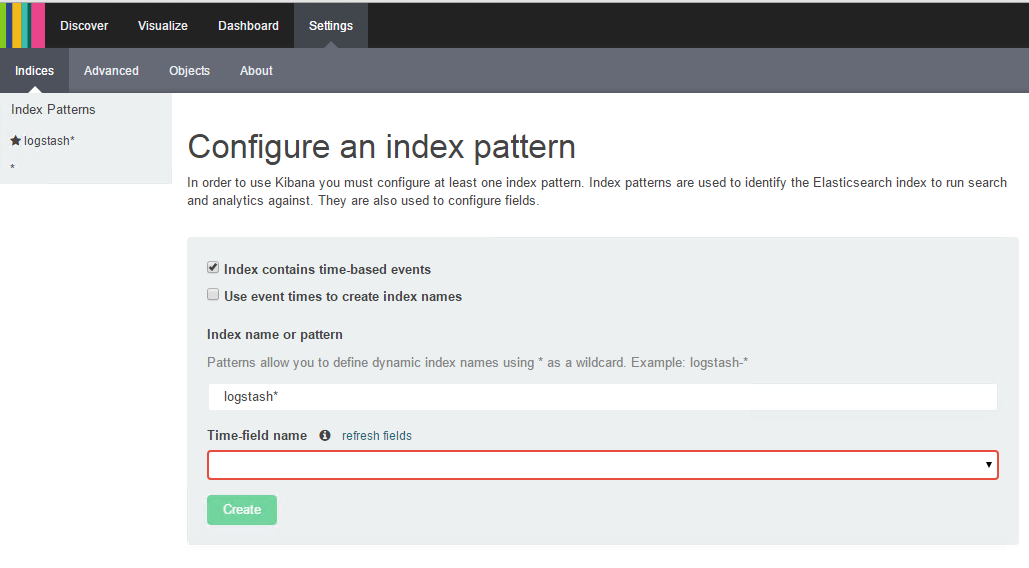Screen dimensions: 1029x568
Task: Click the Configure an index pattern heading
Action: (381, 146)
